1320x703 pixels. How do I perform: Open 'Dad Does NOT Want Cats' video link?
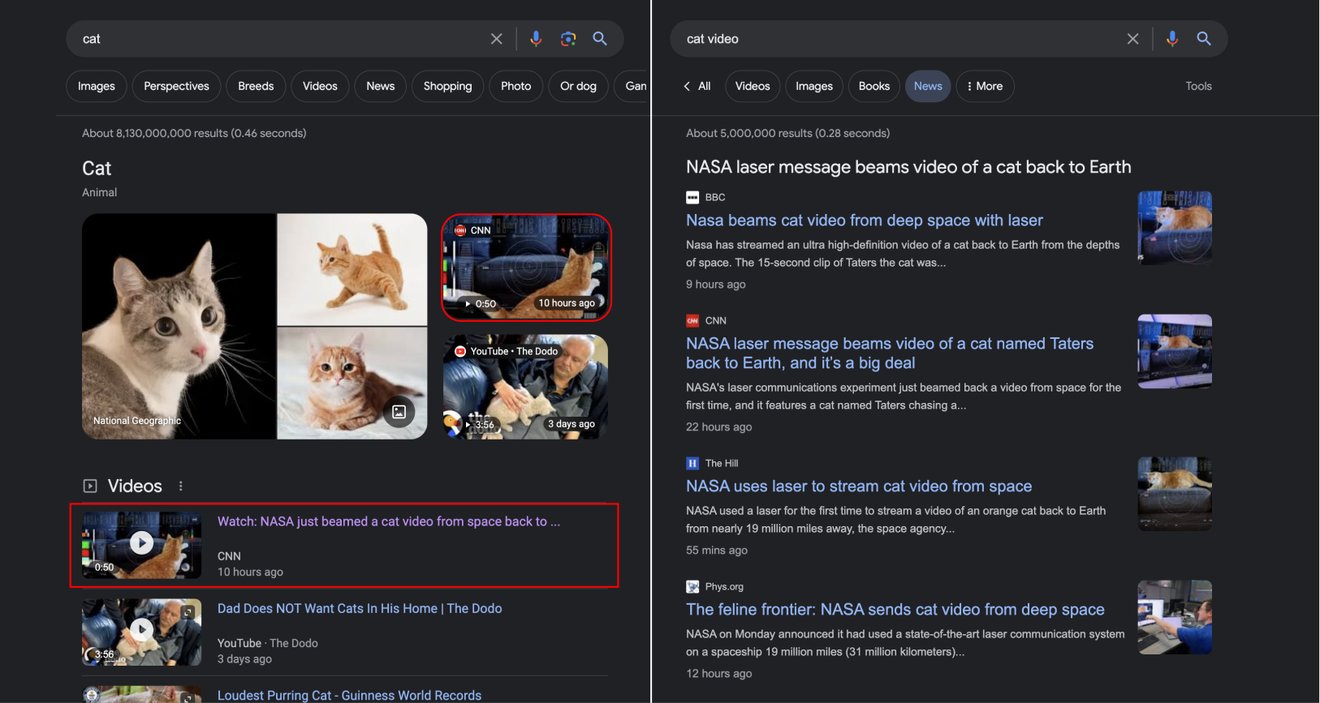pos(359,608)
